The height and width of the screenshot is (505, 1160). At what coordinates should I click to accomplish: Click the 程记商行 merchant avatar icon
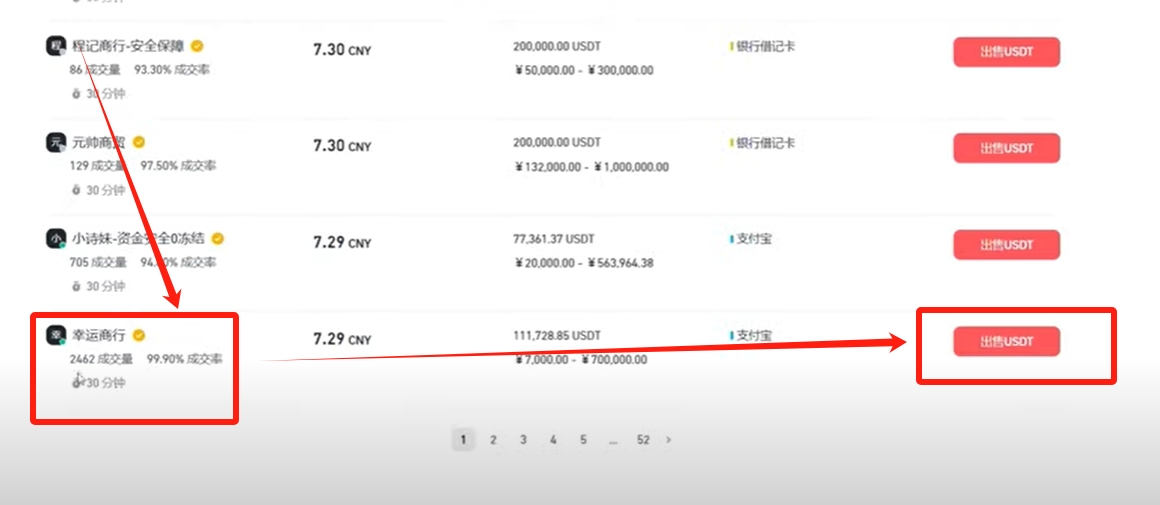point(56,46)
